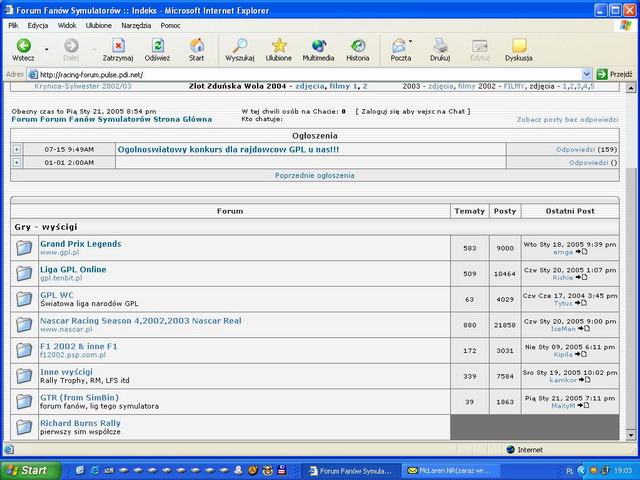Open the address bar dropdown arrow
Image resolution: width=640 pixels, height=480 pixels.
click(x=587, y=74)
